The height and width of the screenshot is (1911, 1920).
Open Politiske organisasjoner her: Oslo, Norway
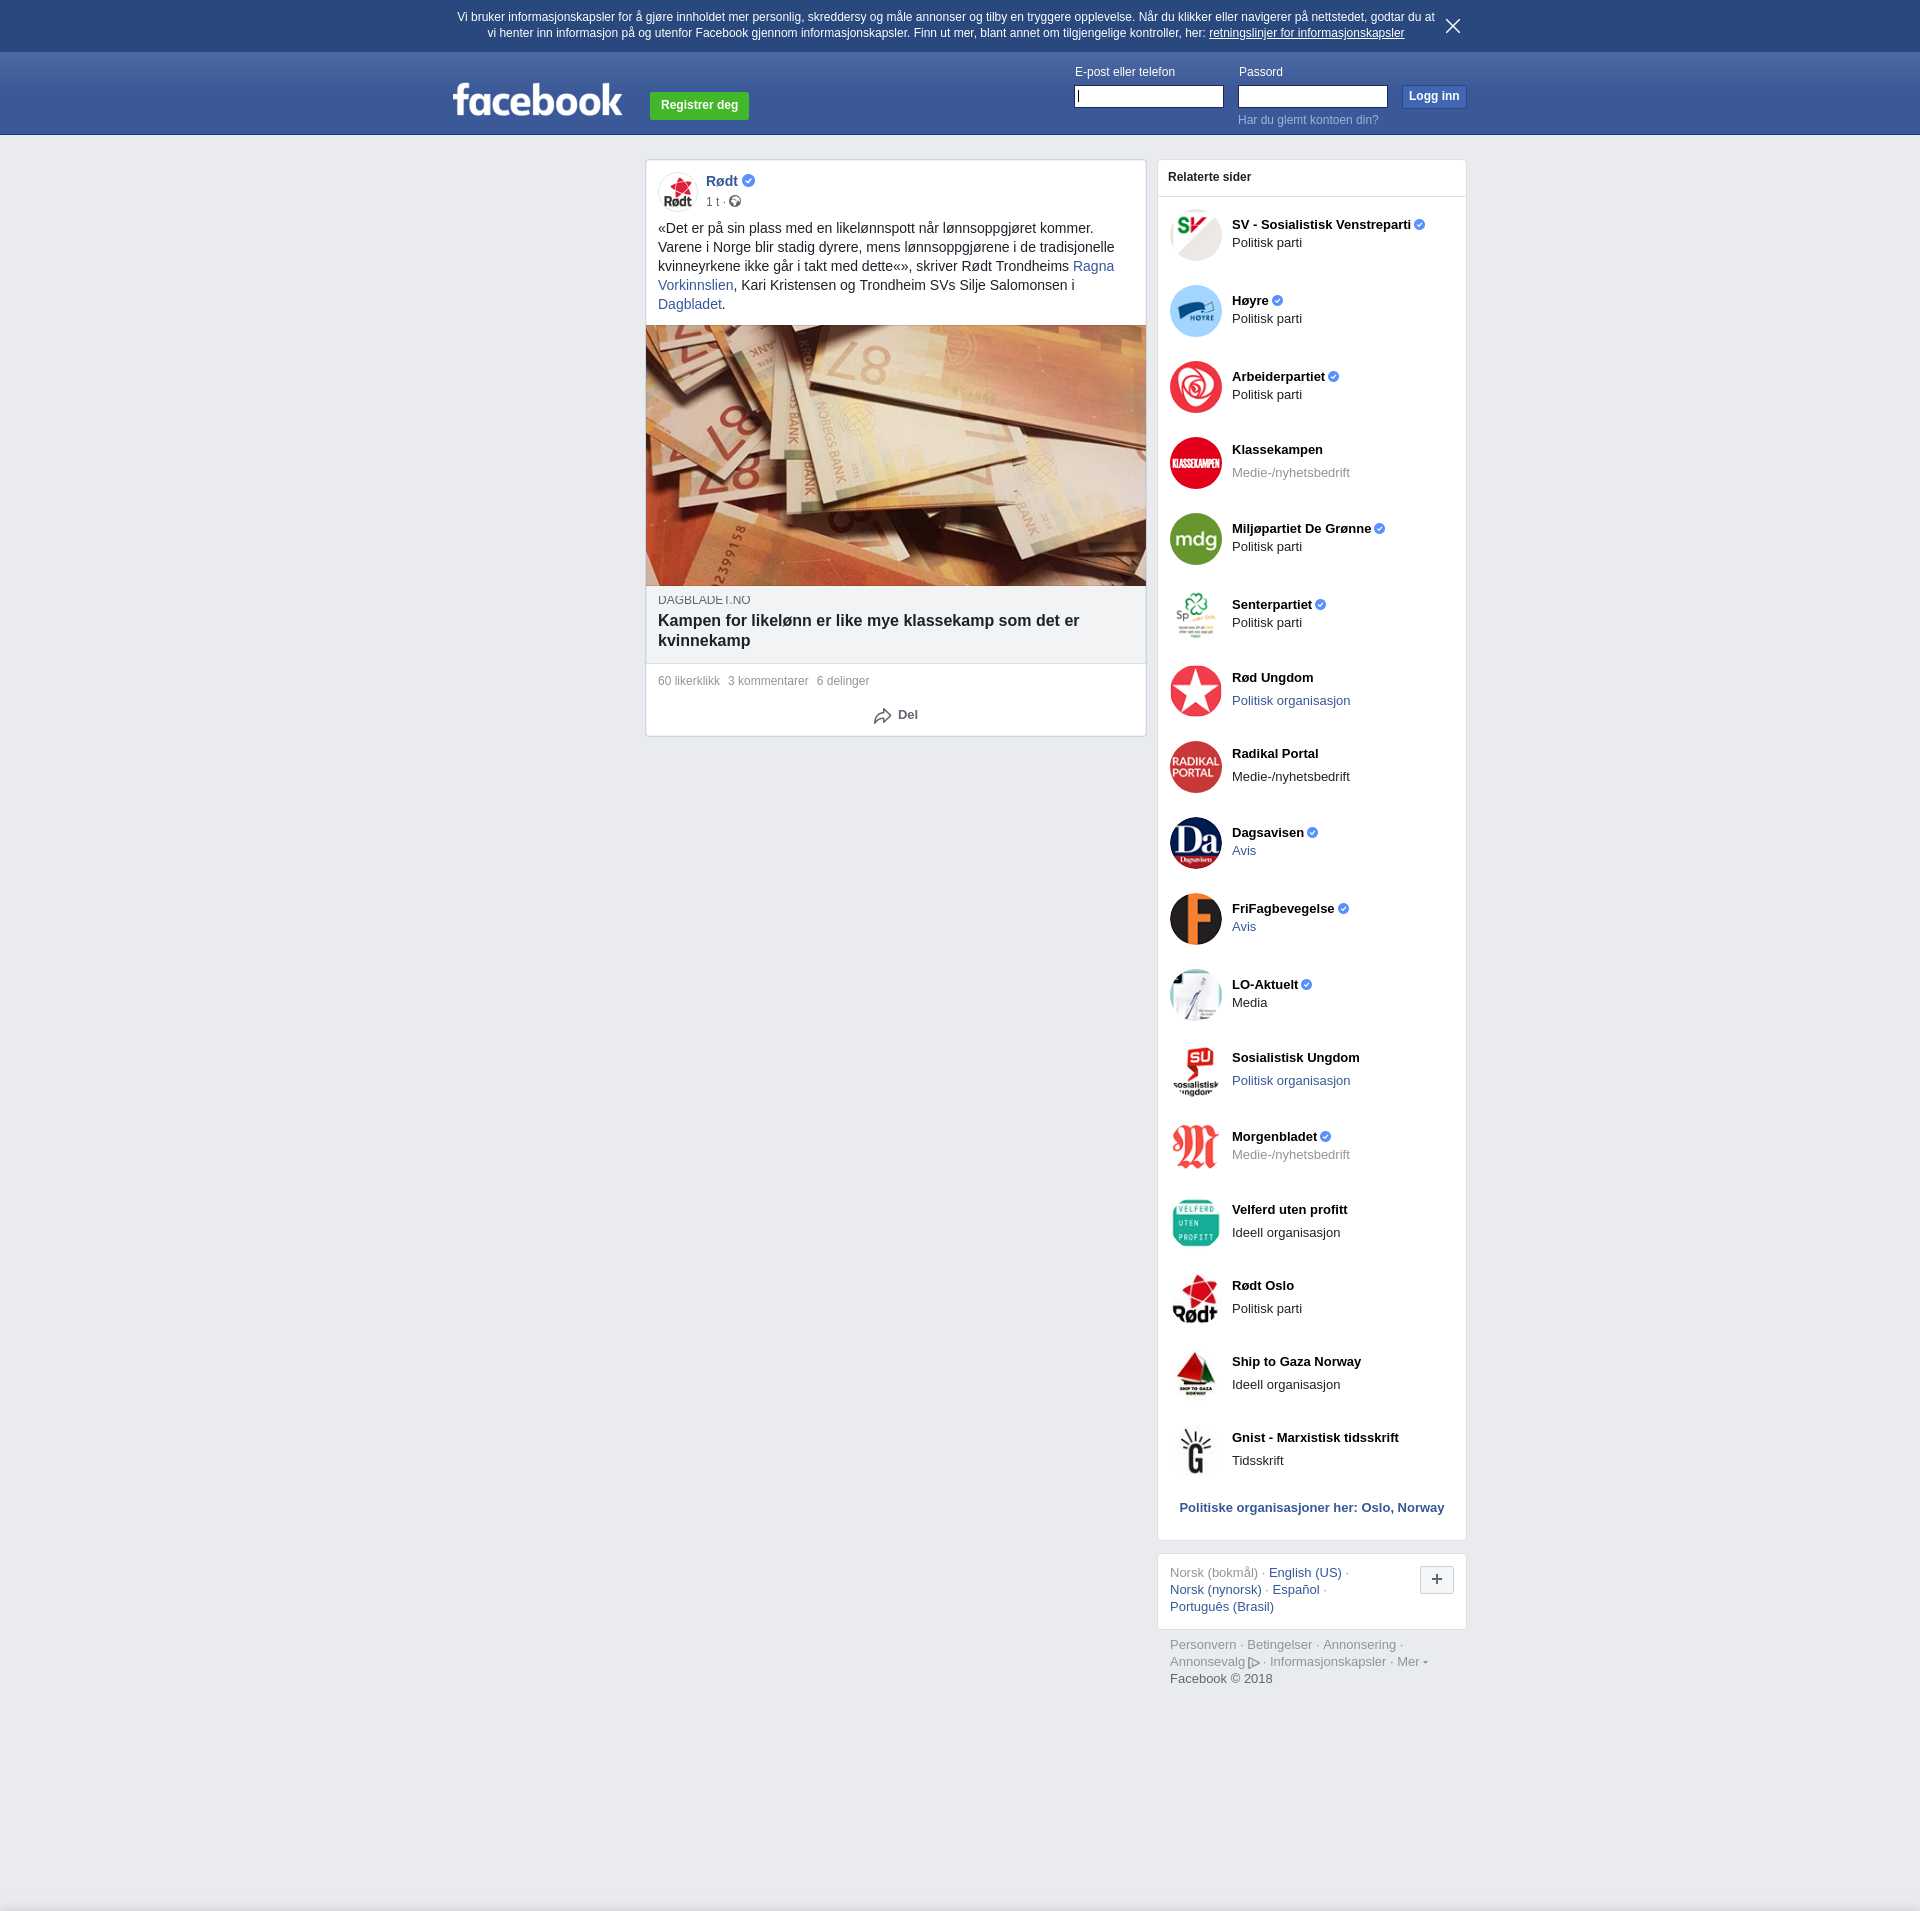tap(1312, 1508)
